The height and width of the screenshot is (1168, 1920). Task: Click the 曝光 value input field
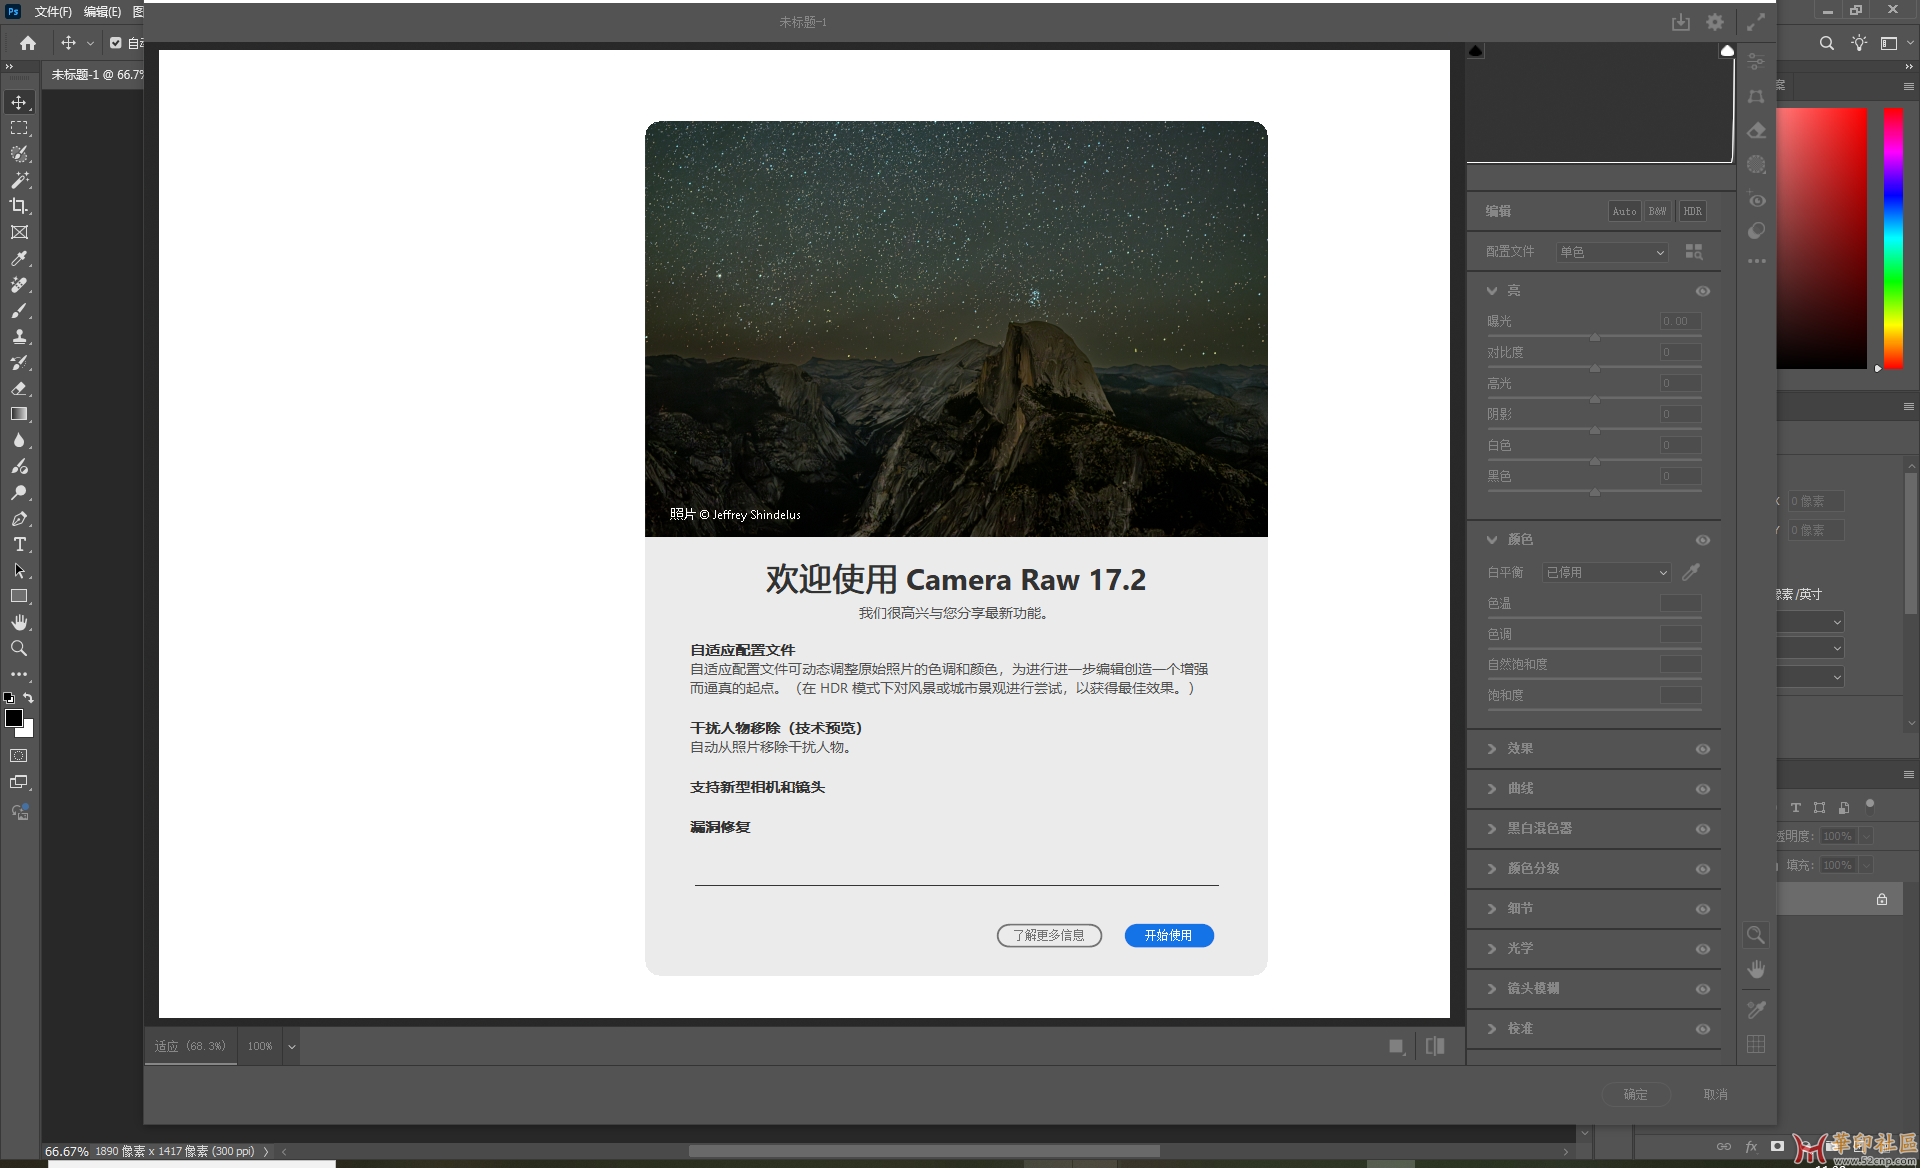(1681, 321)
